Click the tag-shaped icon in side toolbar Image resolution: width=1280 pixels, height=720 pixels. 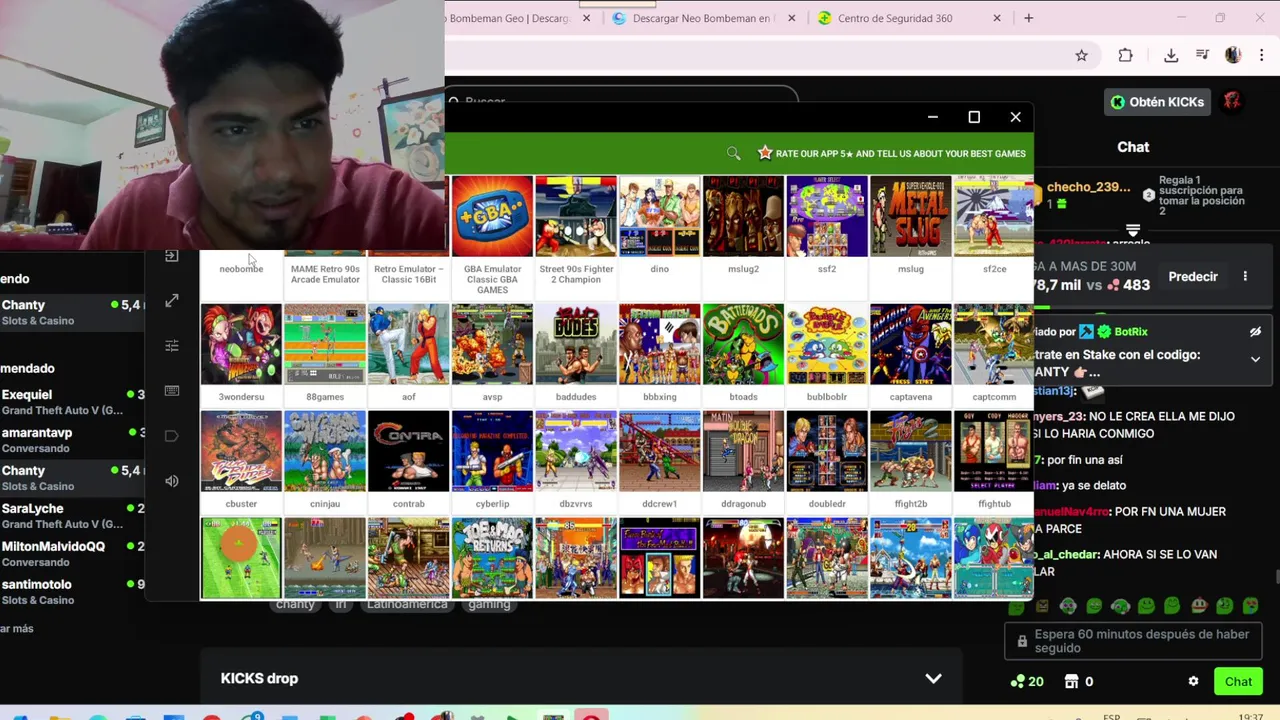click(x=172, y=436)
